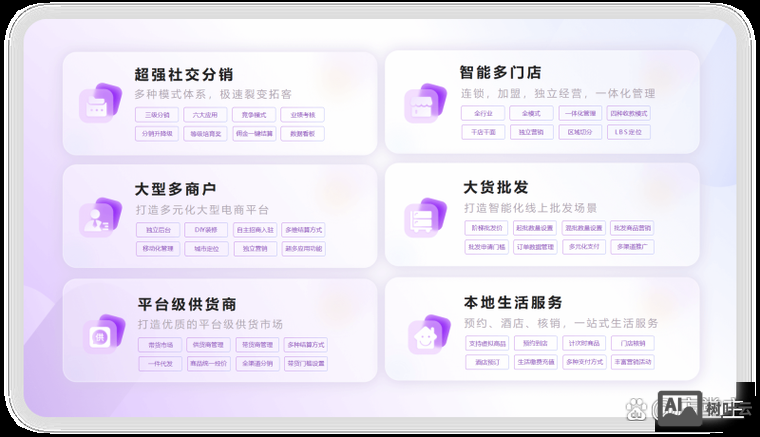
Task: Click the 更多应用功能 tag
Action: coord(303,249)
